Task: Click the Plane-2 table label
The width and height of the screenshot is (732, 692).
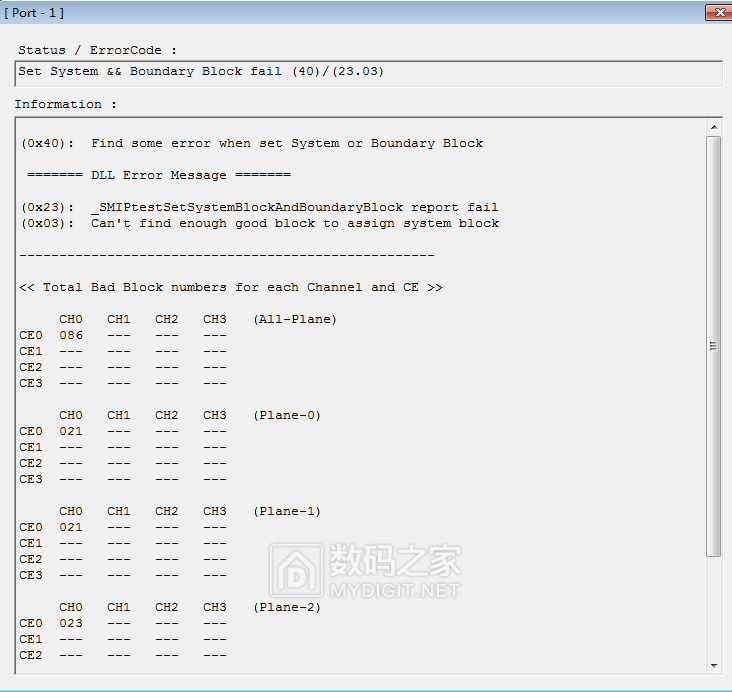Action: click(x=287, y=607)
